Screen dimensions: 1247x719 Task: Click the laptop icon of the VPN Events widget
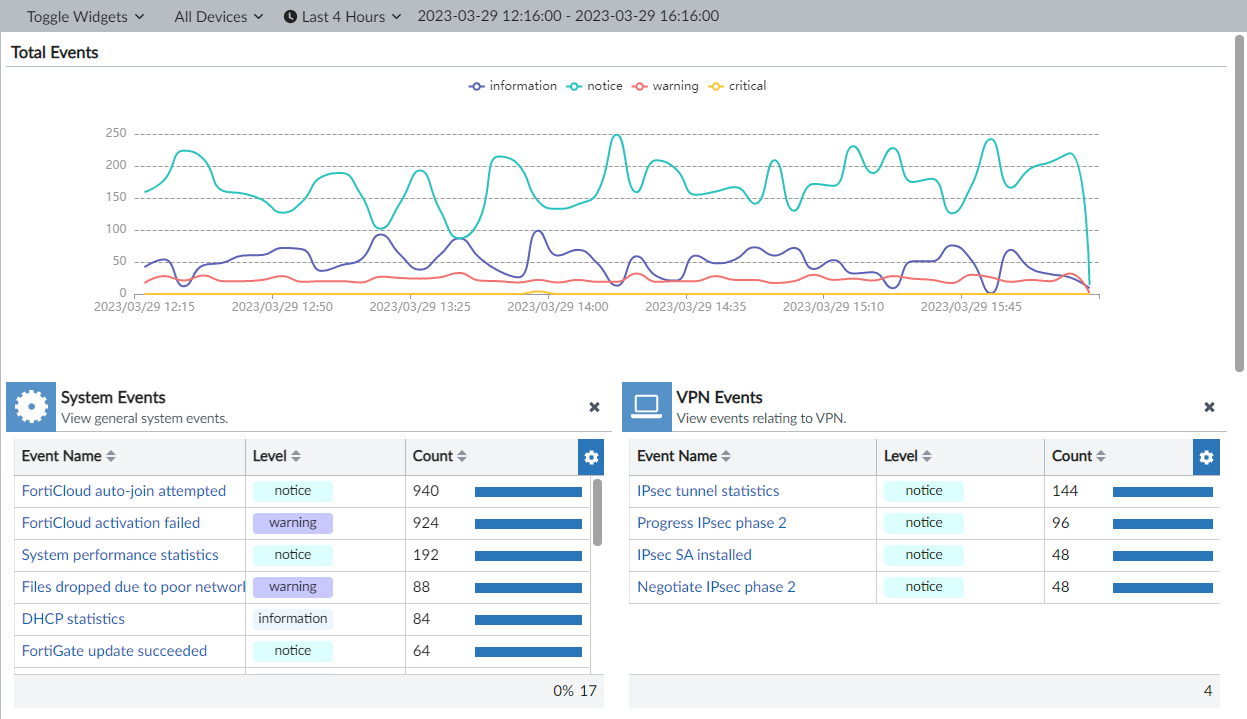[x=646, y=406]
